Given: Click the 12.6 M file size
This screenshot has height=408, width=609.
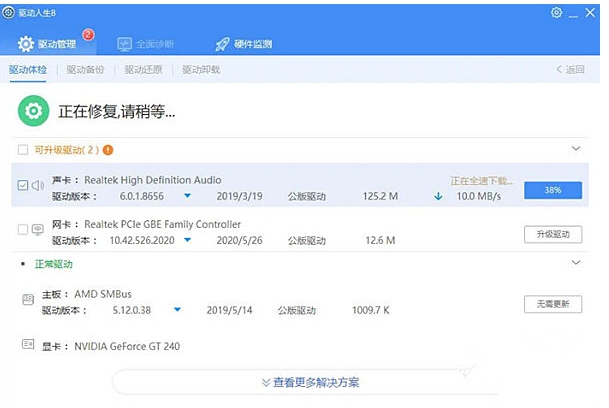Looking at the screenshot, I should [381, 240].
